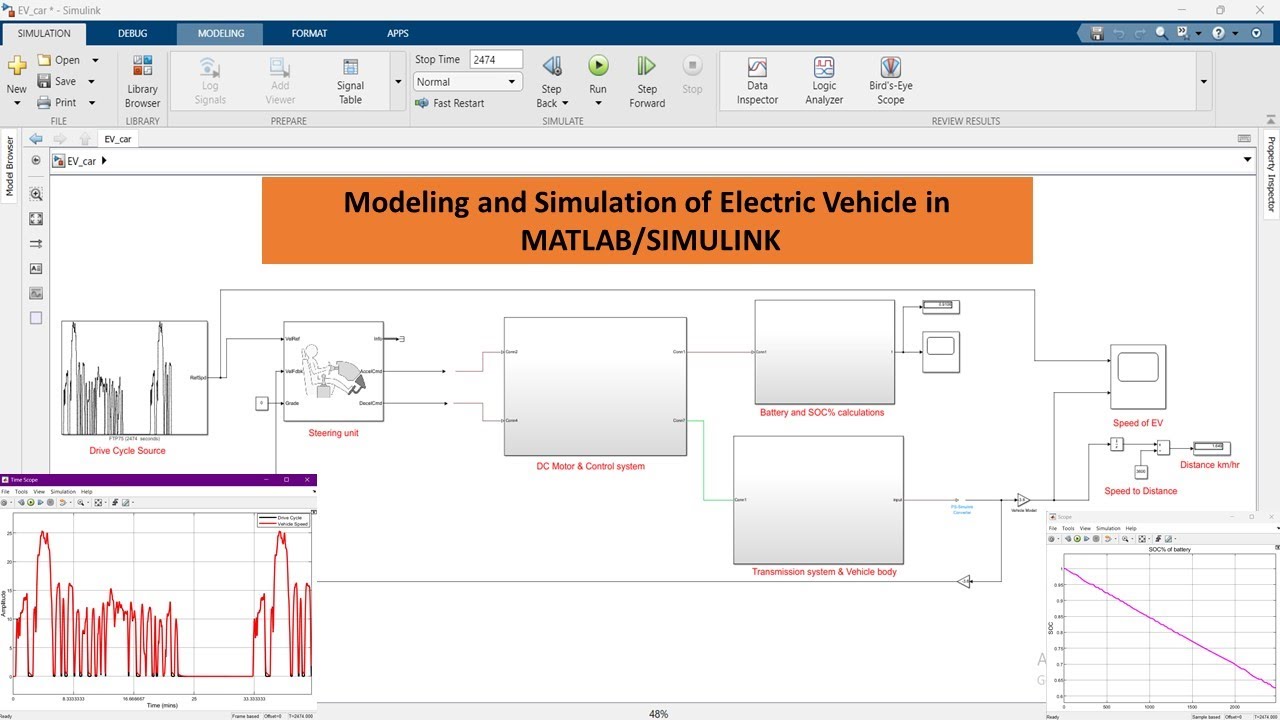Open the Data Inspector
Image resolution: width=1280 pixels, height=720 pixels.
tap(757, 81)
